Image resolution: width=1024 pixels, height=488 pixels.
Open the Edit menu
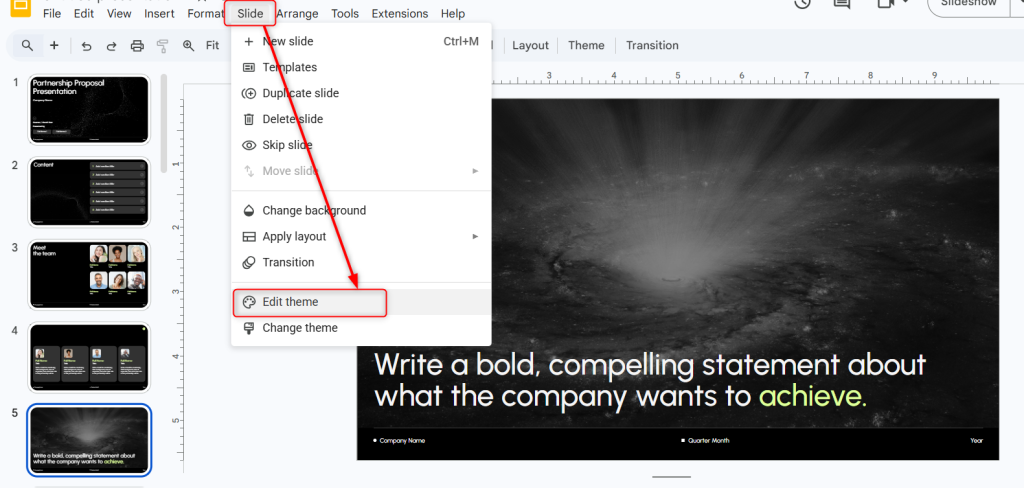pos(84,13)
